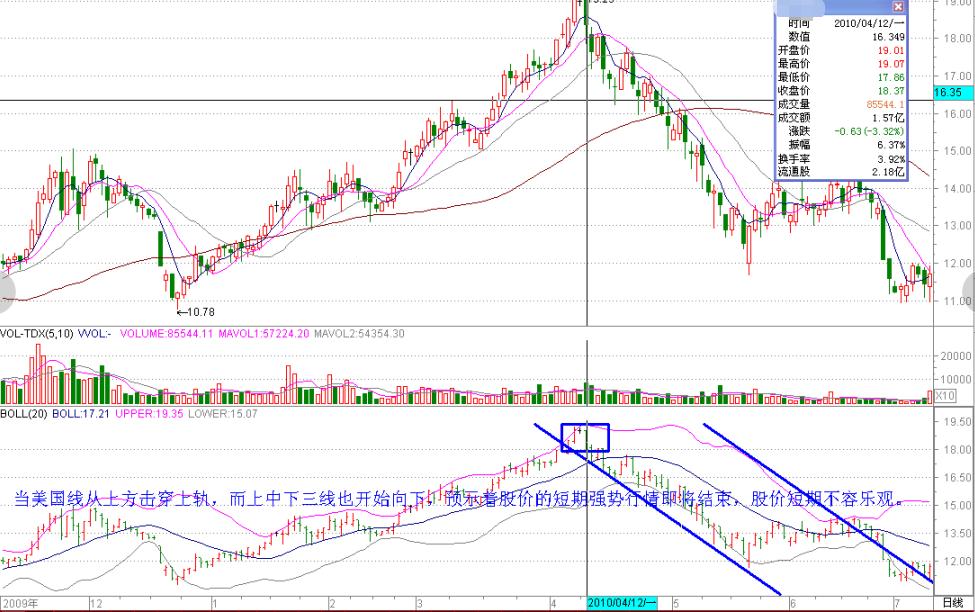Viewport: 975px width, 612px height.
Task: Click the BOLL:17.21 middle band readout
Action: pyautogui.click(x=81, y=414)
